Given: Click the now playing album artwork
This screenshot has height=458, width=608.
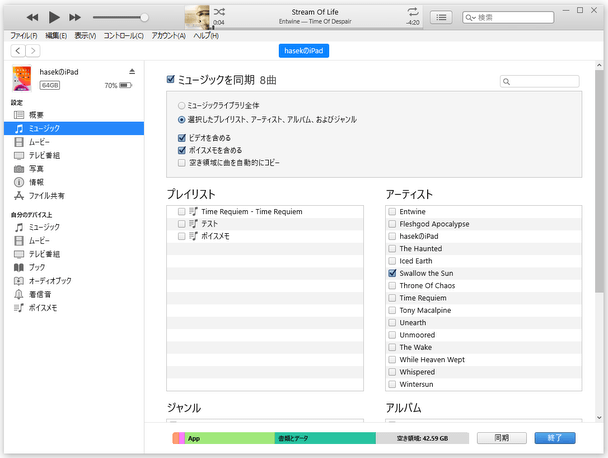Looking at the screenshot, I should [197, 17].
